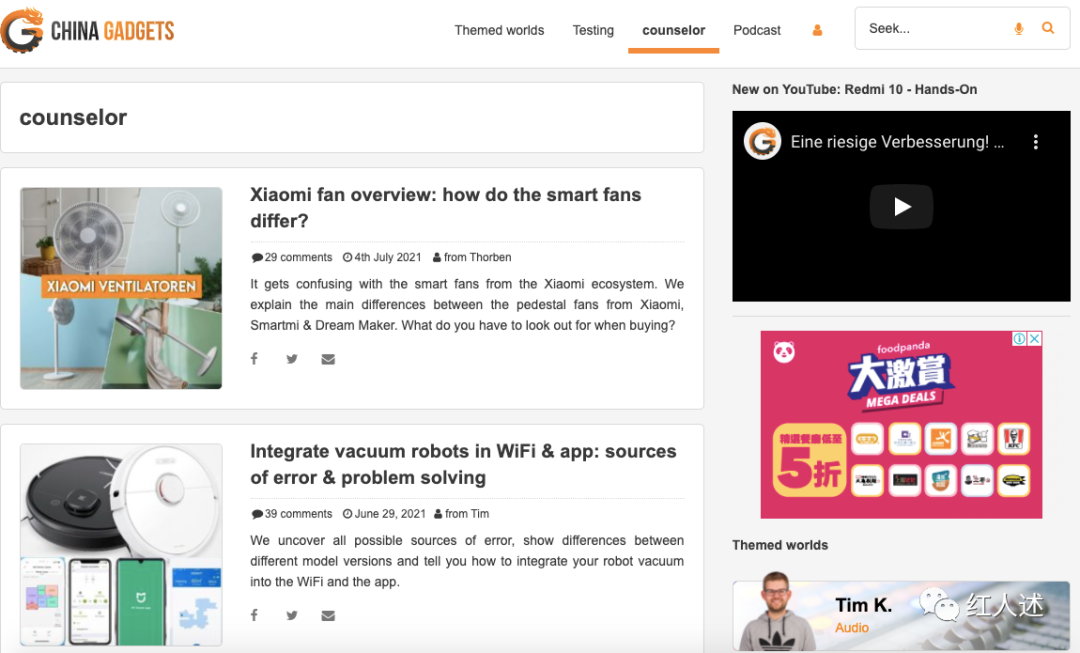Open YouTube video options menu
Screen dimensions: 1080x653
(x=1035, y=142)
